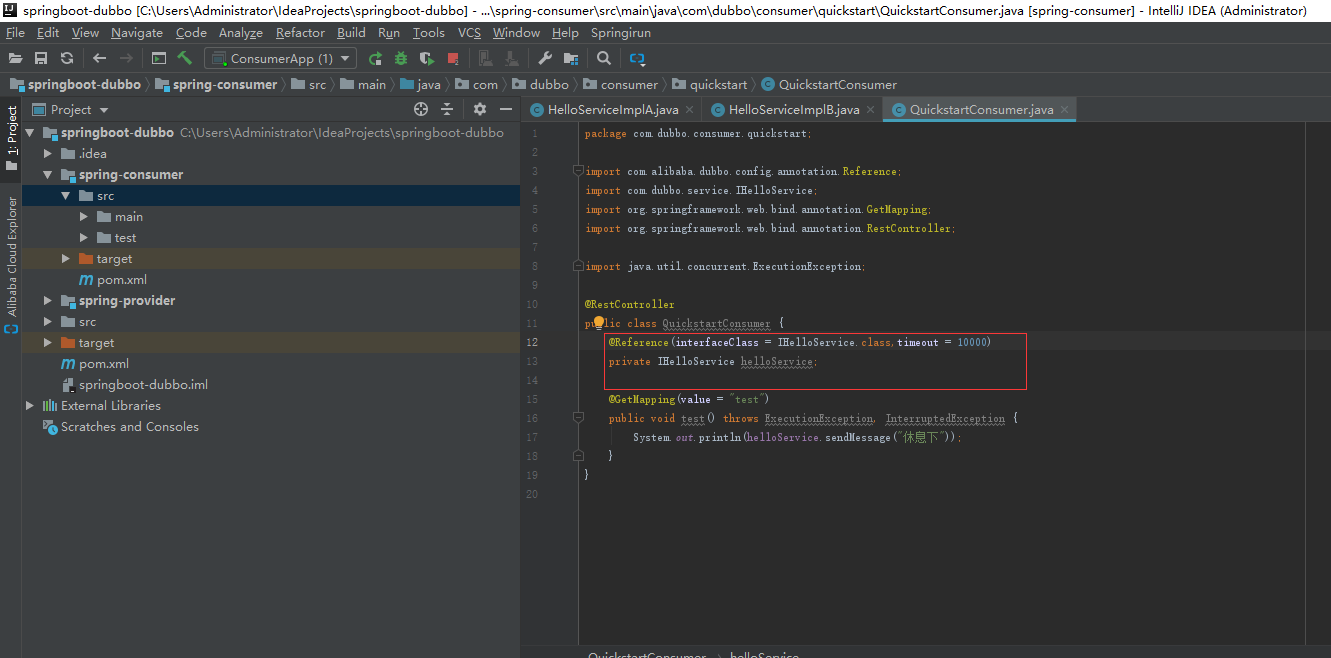Open Project Structure folder icon in toolbar
Viewport: 1331px width, 658px height.
[x=571, y=59]
